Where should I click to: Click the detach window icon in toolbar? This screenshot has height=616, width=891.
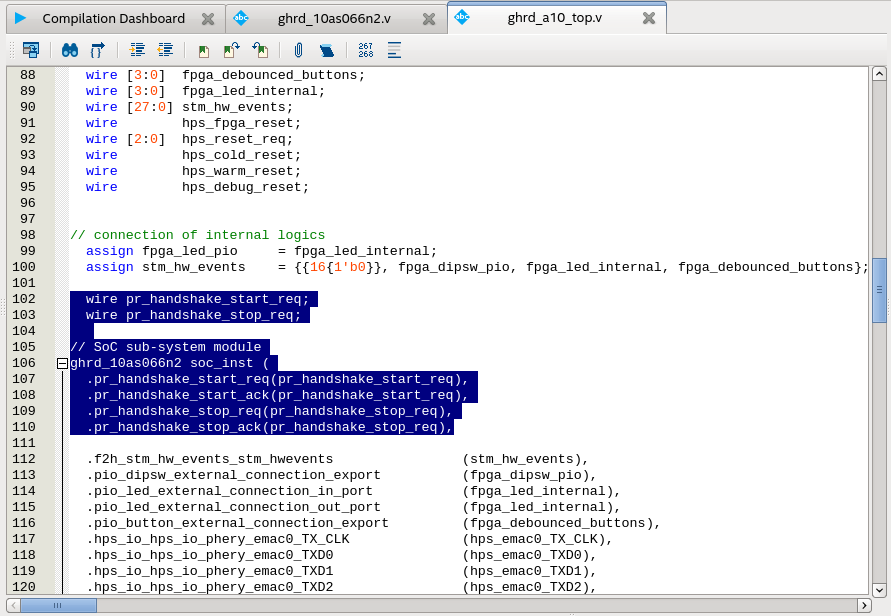point(31,49)
